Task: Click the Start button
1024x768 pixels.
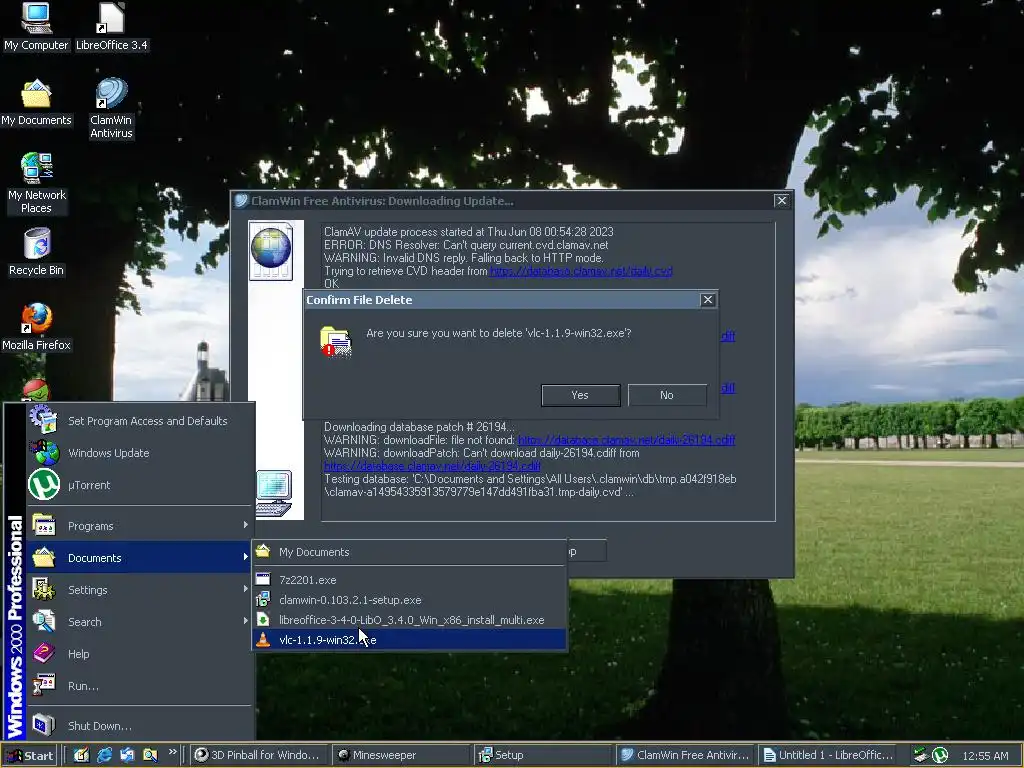Action: (x=30, y=756)
